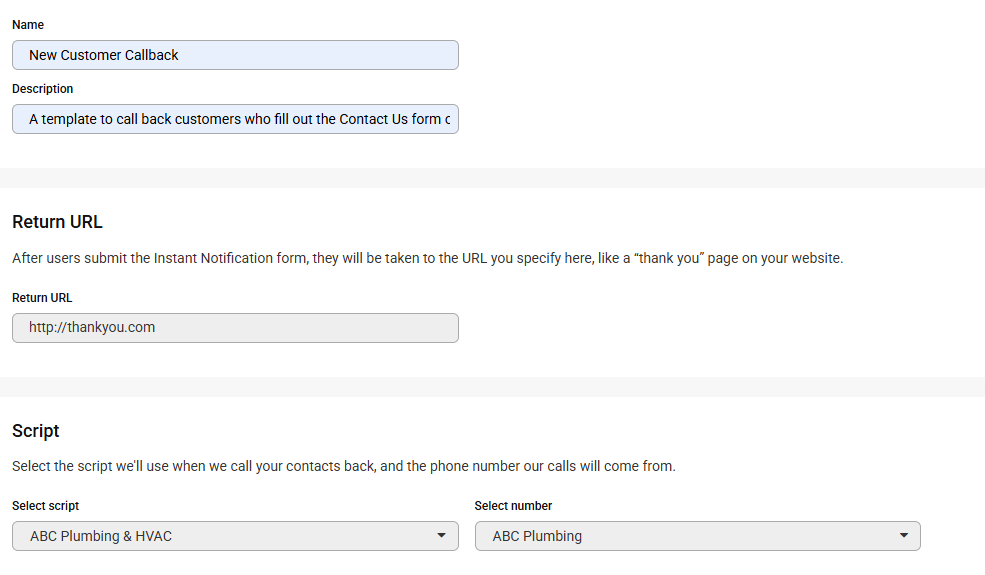Click "Instant Notification" in the help text
Image resolution: width=985 pixels, height=575 pixels.
click(x=229, y=258)
